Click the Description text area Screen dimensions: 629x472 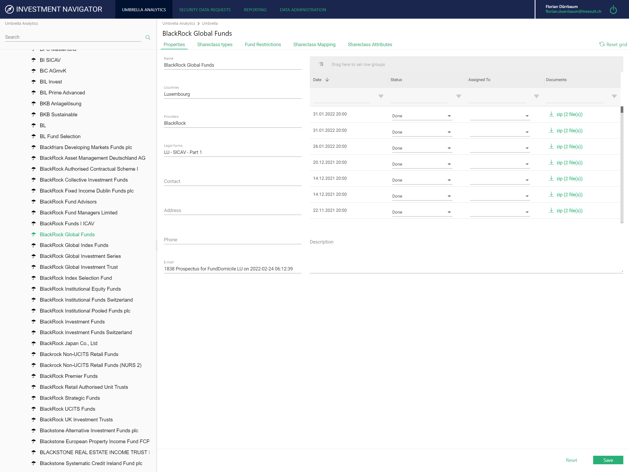(466, 259)
